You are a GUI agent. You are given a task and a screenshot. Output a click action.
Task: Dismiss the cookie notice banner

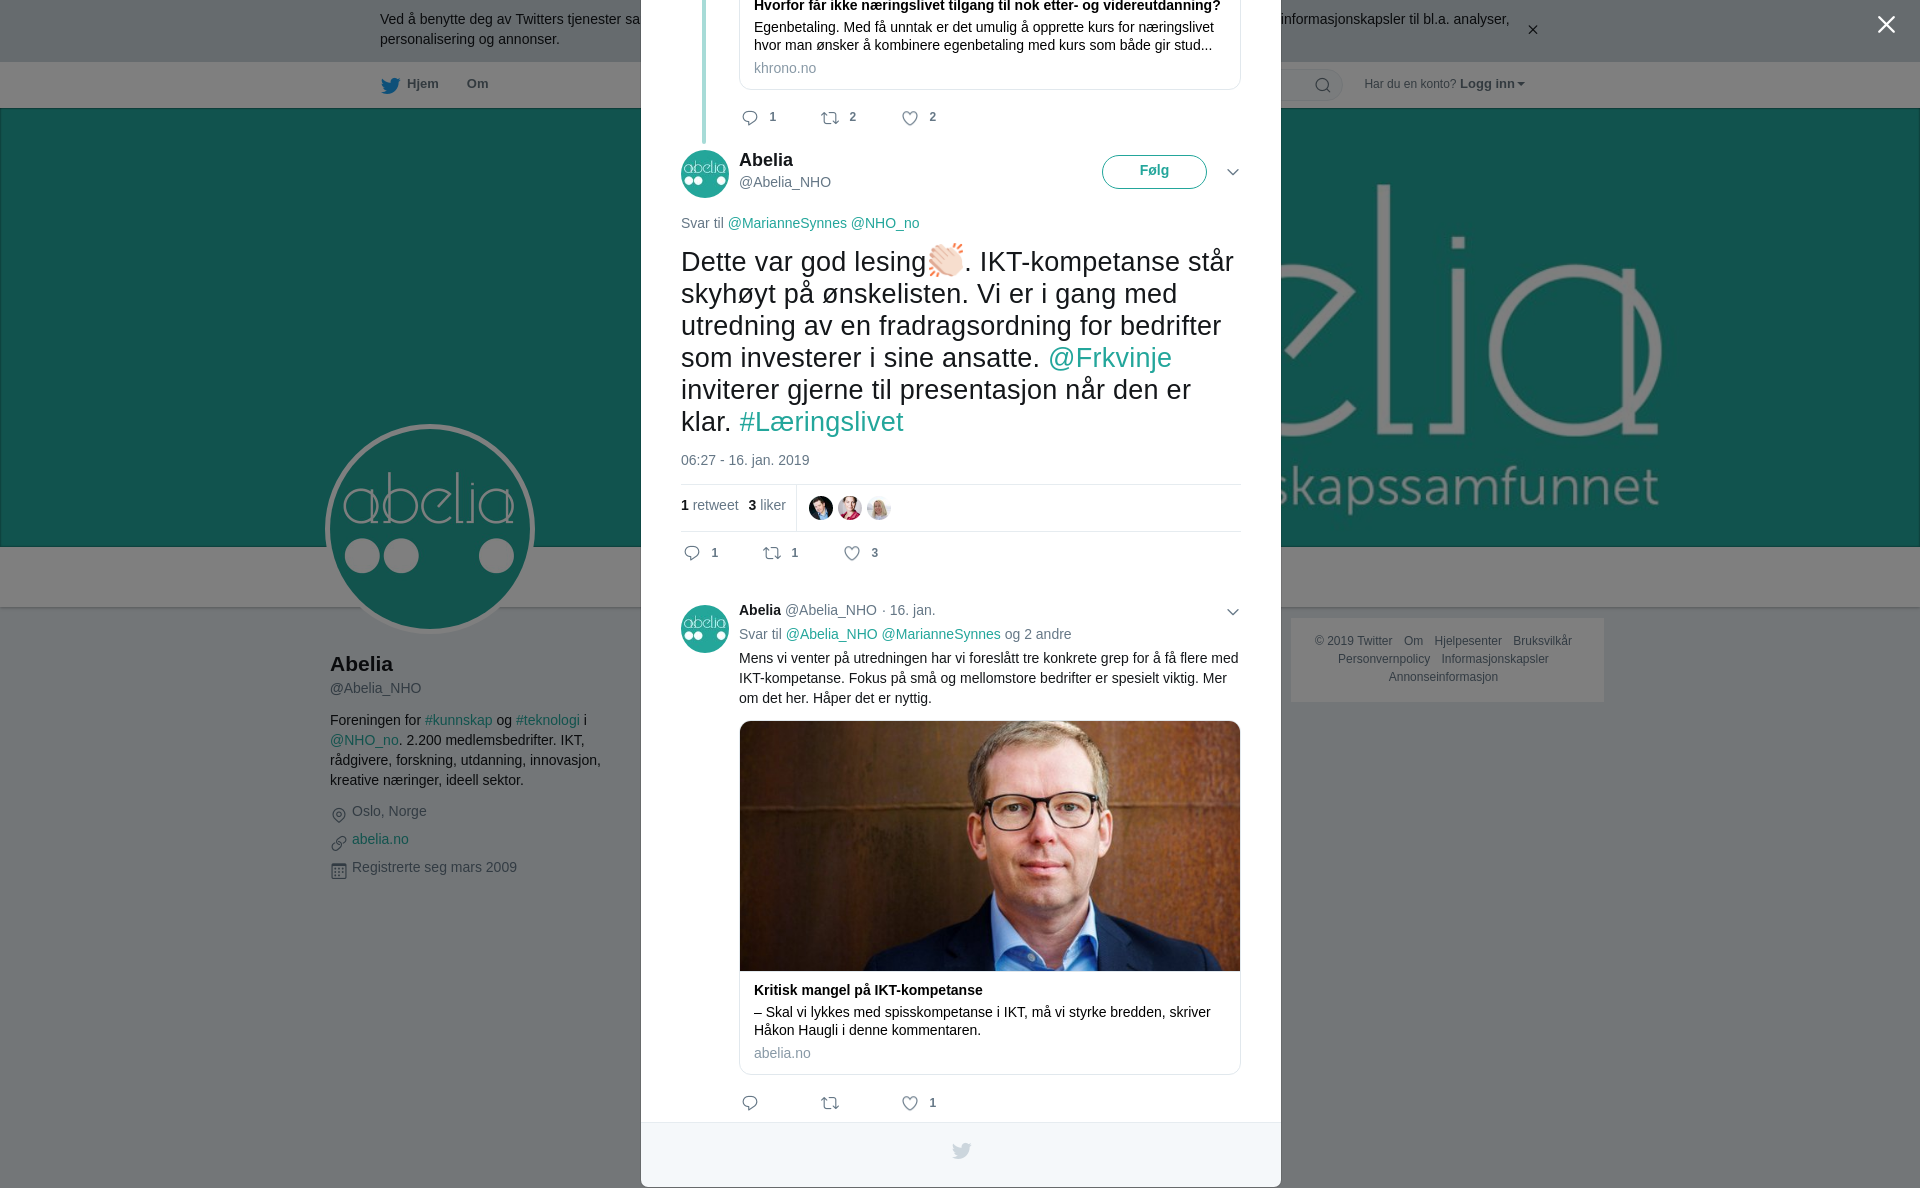(1532, 30)
